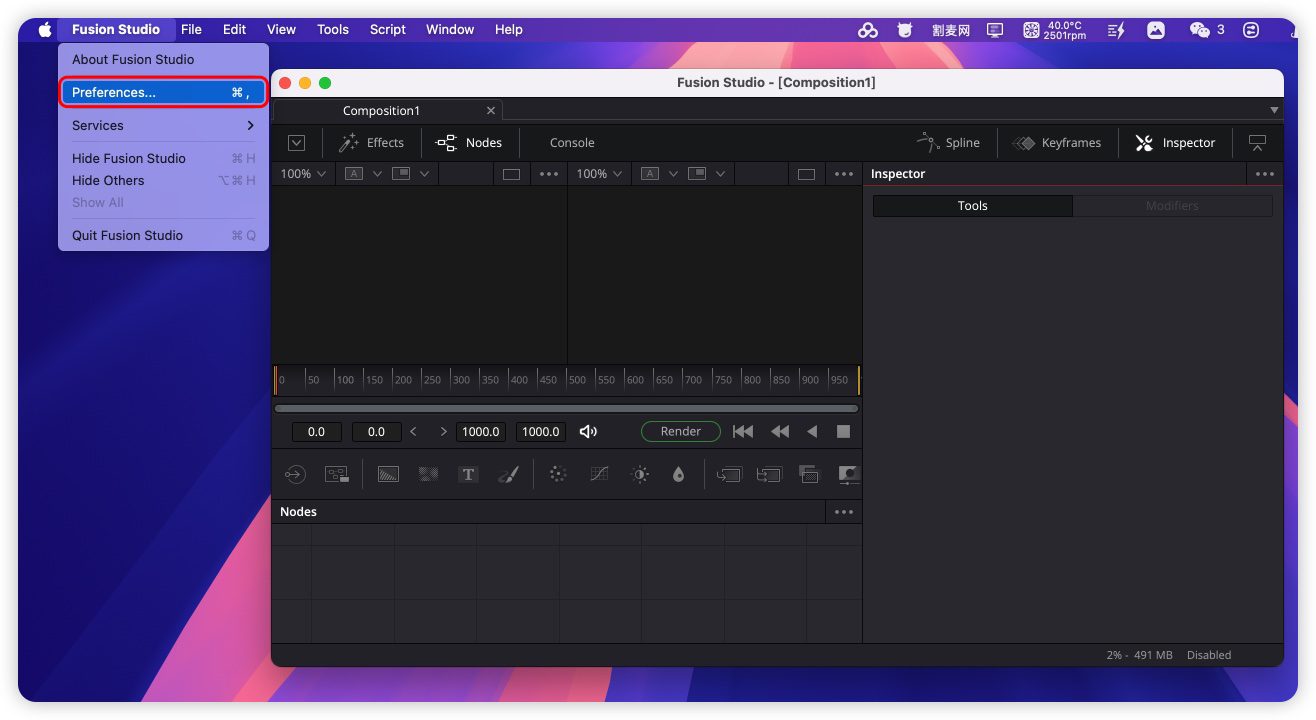This screenshot has height=720, width=1316.
Task: Mute audio with the speaker icon
Action: point(588,432)
